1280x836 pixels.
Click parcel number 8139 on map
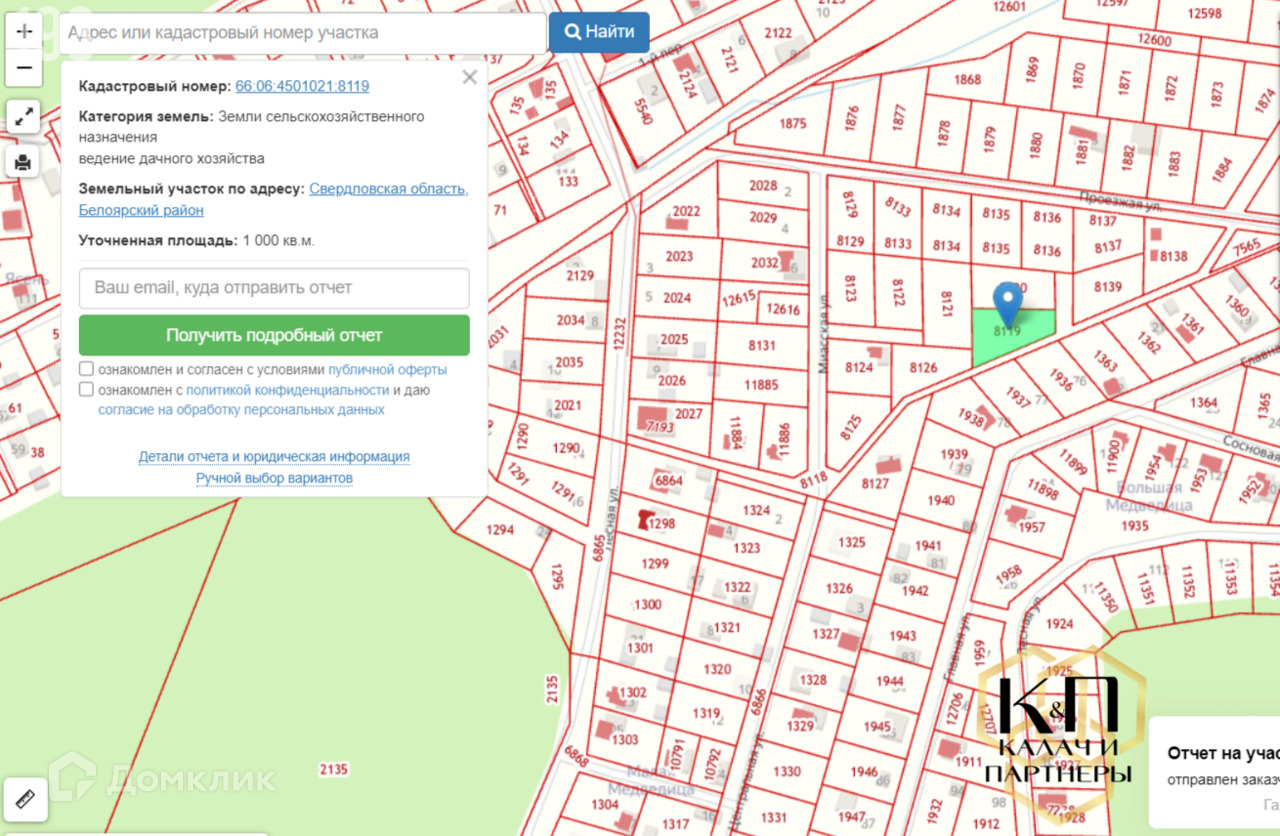tap(1108, 288)
